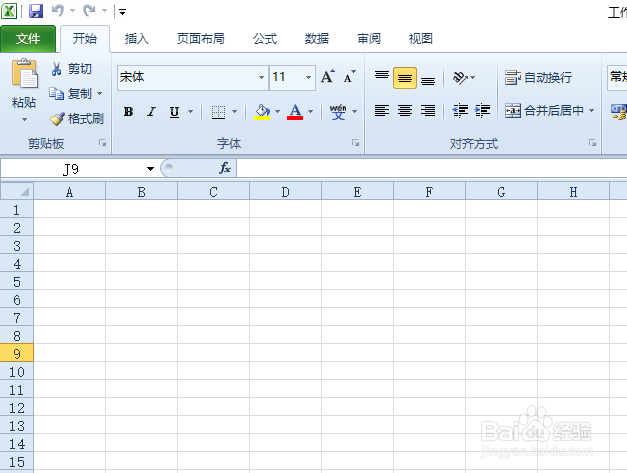Open the 对齐方式 dialog launcher

592,143
